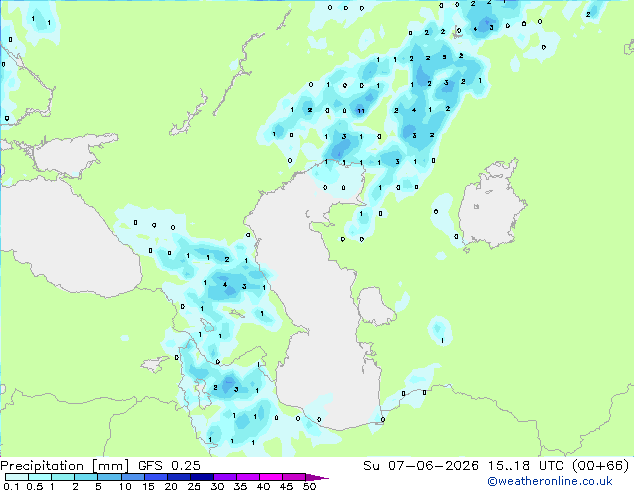Select the 30–35 mm purple swatch
The height and width of the screenshot is (490, 634).
pyautogui.click(x=225, y=477)
